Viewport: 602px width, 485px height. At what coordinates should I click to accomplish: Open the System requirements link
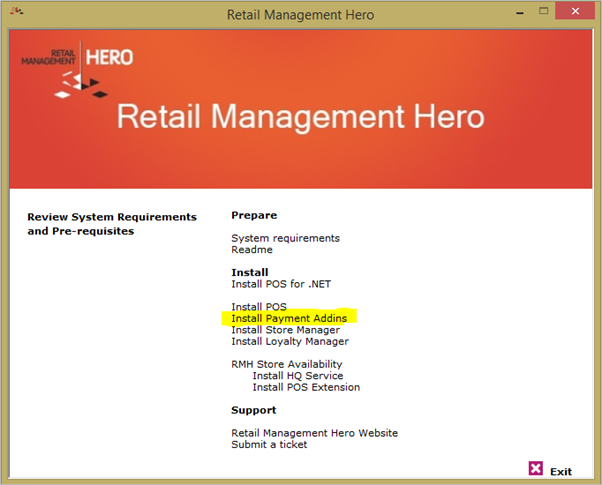coord(285,238)
